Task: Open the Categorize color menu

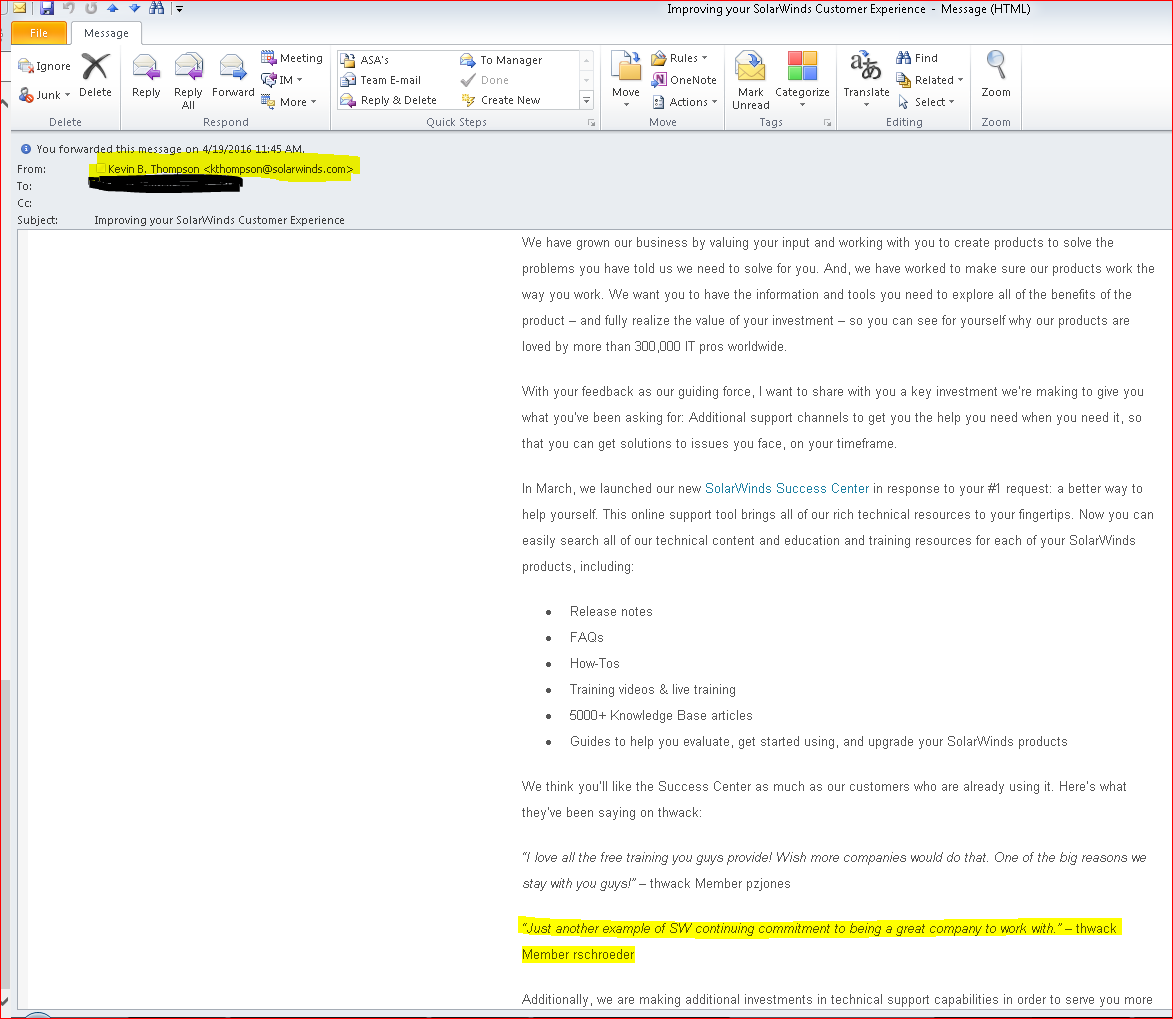Action: coord(802,79)
